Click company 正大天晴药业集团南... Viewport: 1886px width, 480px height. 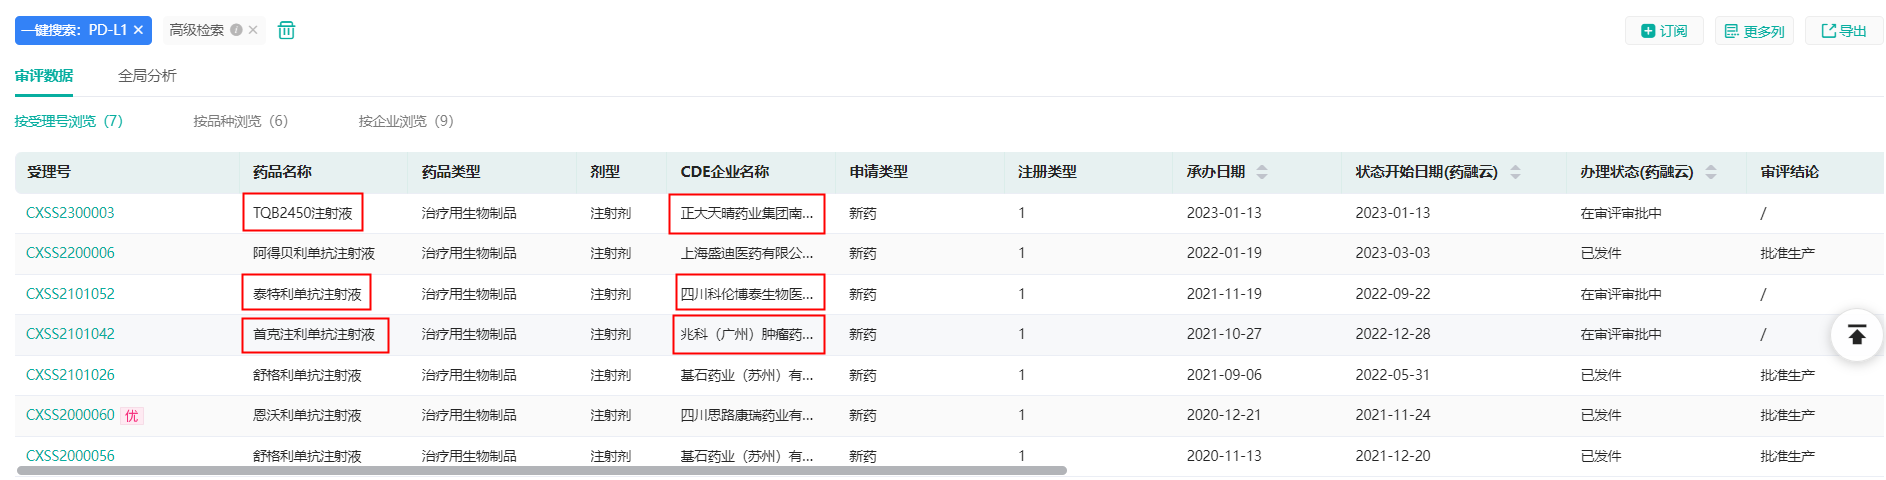click(x=746, y=213)
